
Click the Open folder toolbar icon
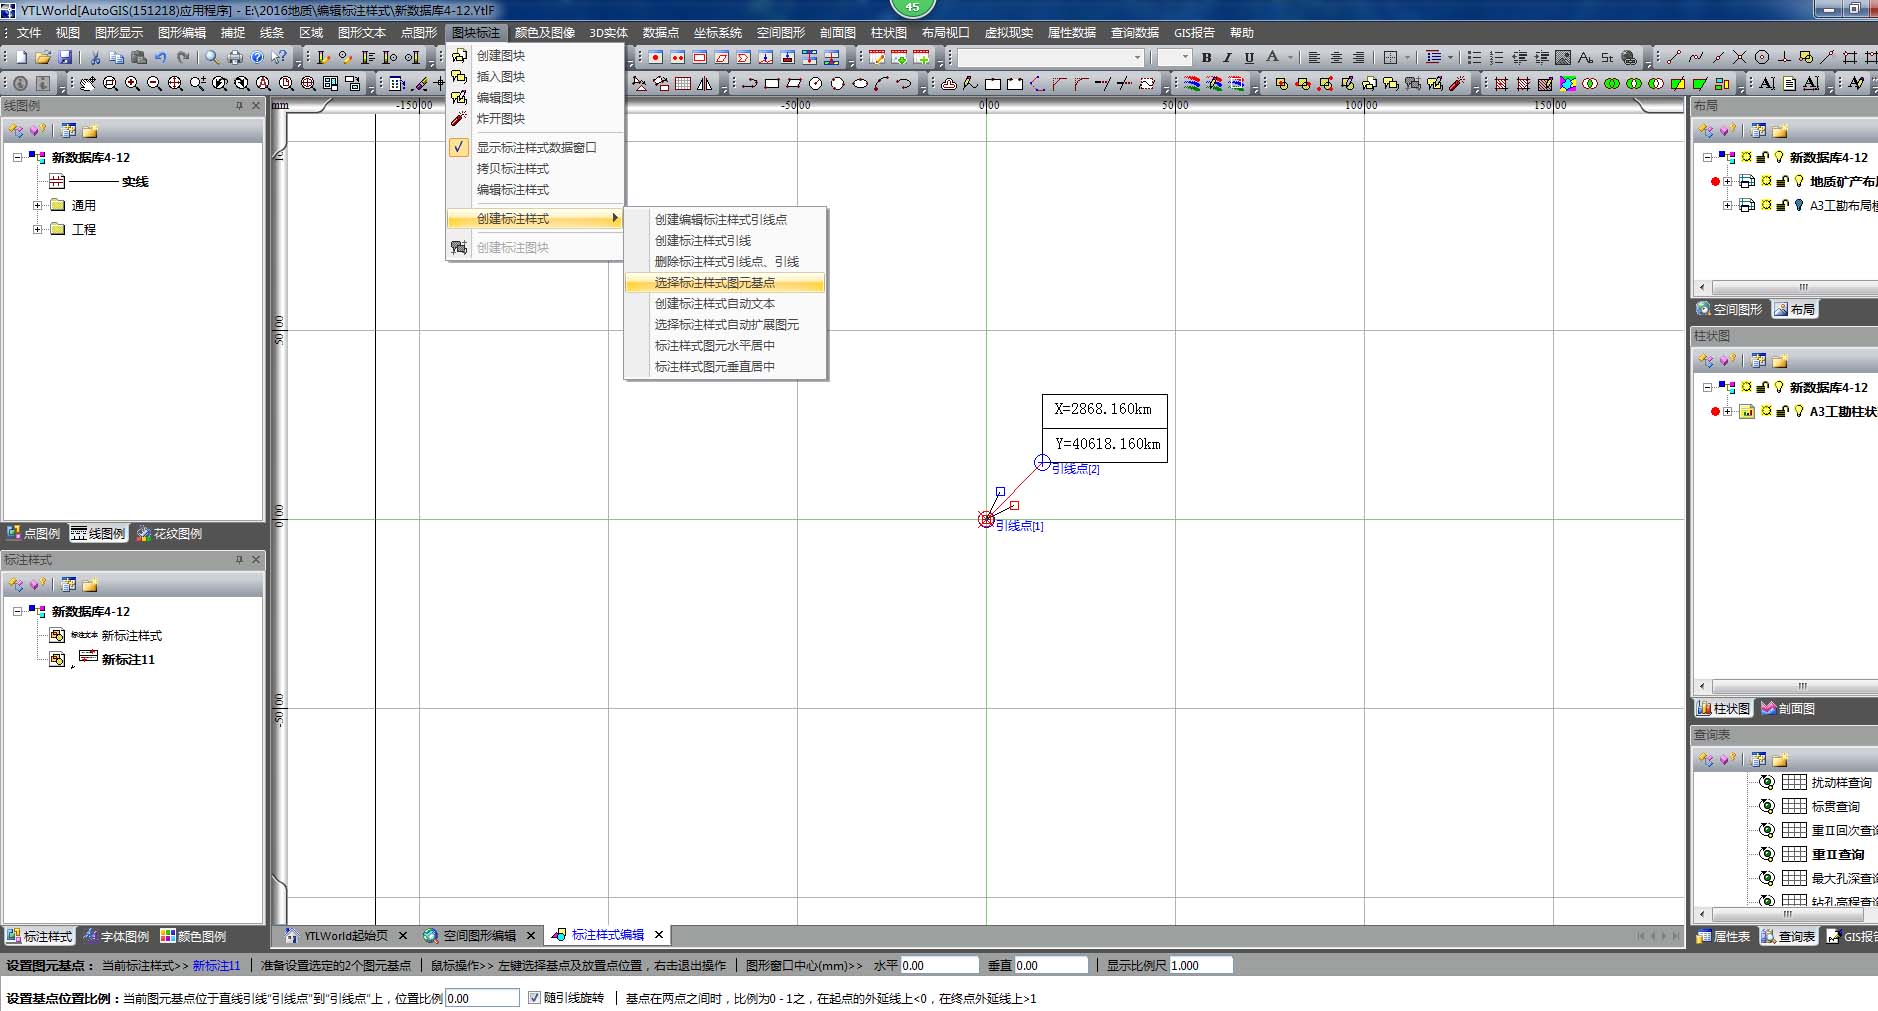pos(43,58)
